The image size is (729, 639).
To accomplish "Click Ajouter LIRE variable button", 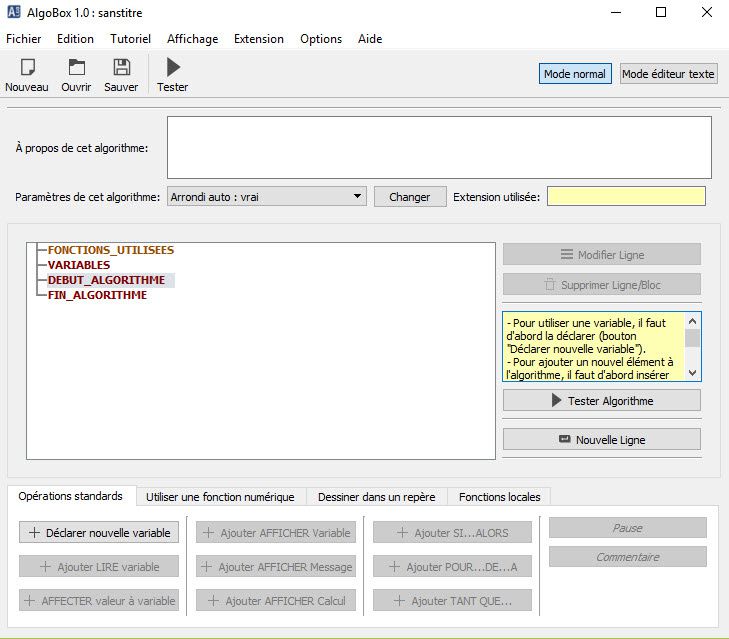I will point(99,566).
